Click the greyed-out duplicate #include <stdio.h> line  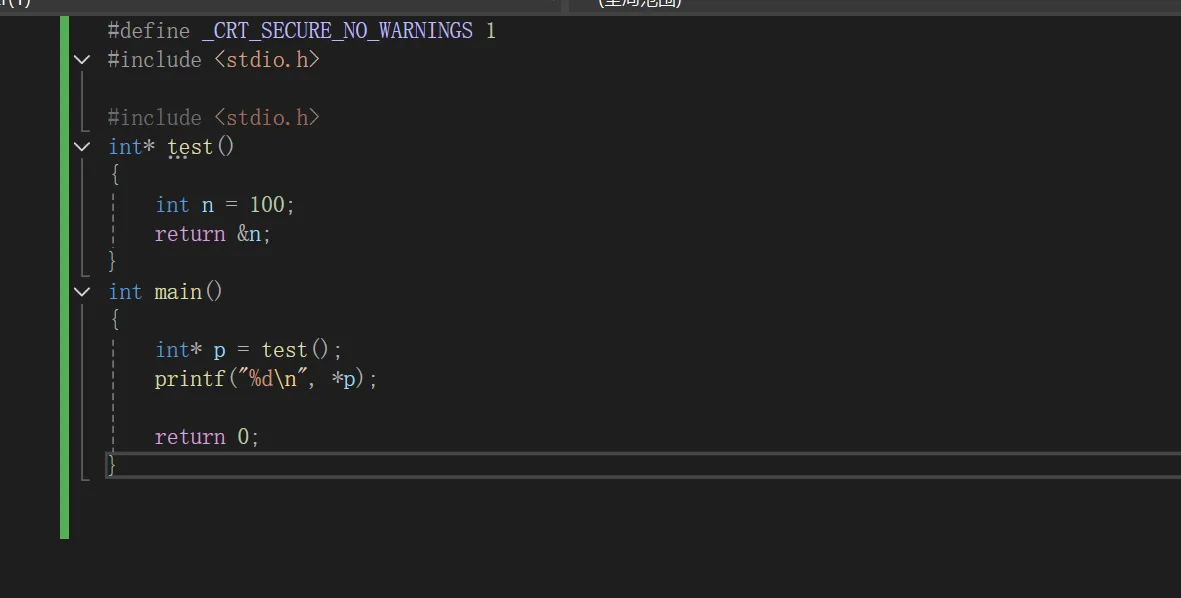point(214,118)
